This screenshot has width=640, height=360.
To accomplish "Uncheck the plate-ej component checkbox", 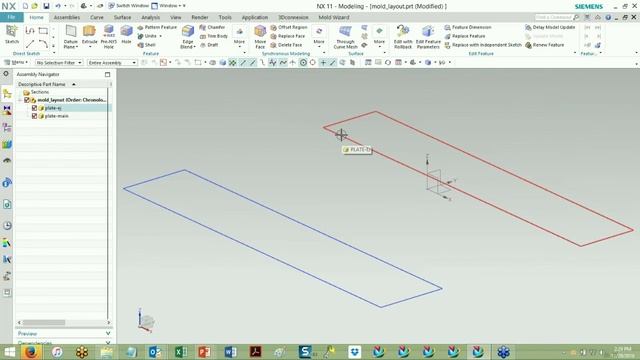I will [34, 108].
